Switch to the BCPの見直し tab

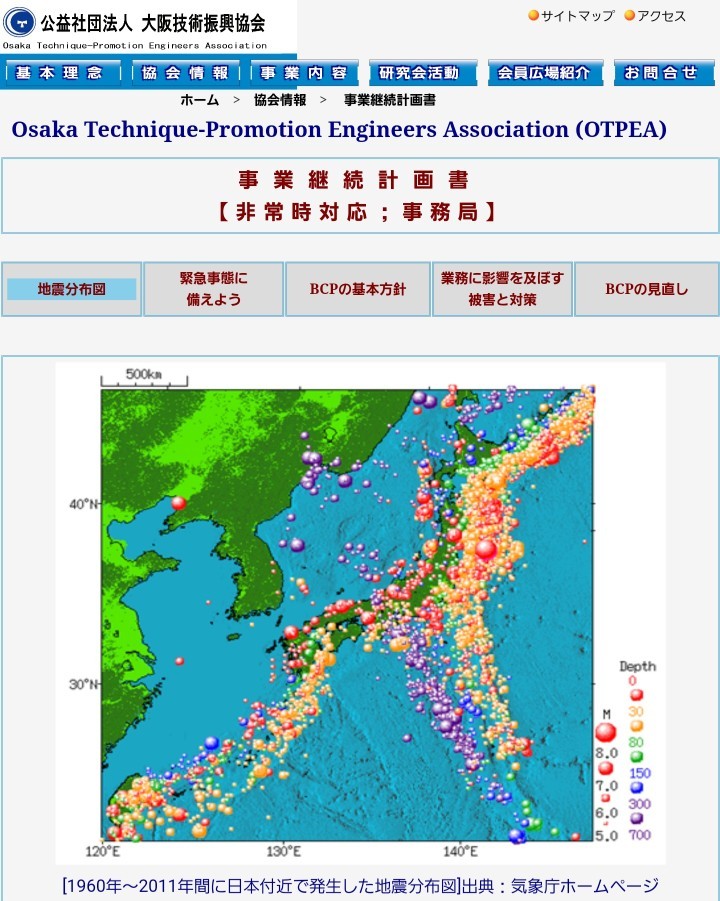pos(646,289)
